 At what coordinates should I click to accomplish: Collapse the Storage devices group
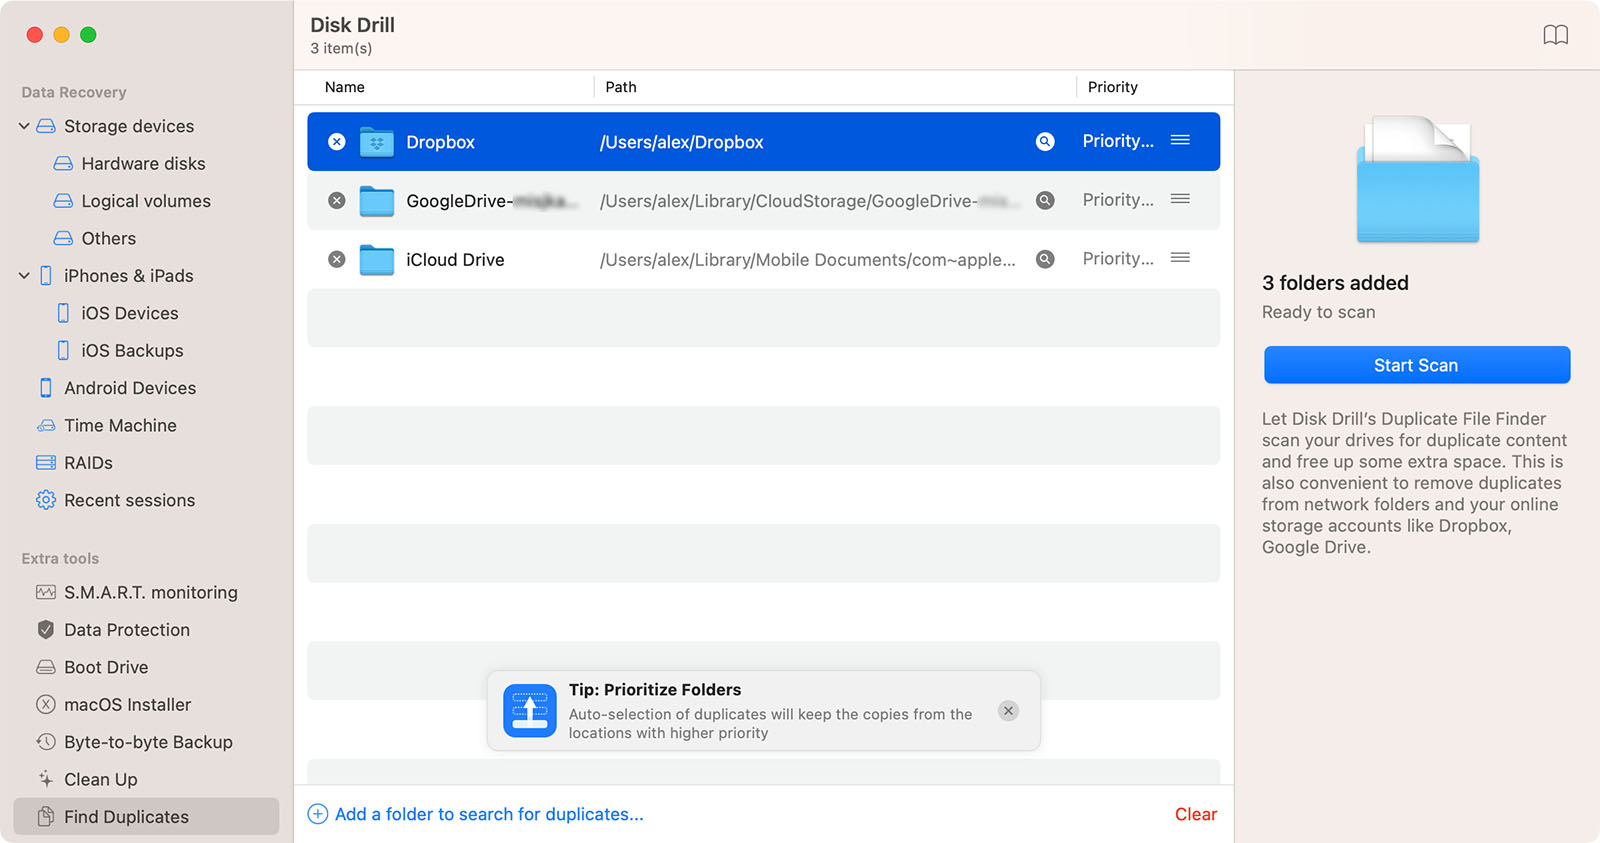point(24,126)
